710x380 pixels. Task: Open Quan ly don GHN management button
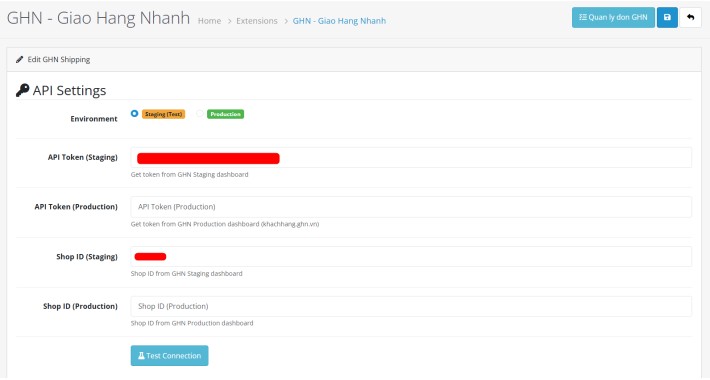pos(613,17)
